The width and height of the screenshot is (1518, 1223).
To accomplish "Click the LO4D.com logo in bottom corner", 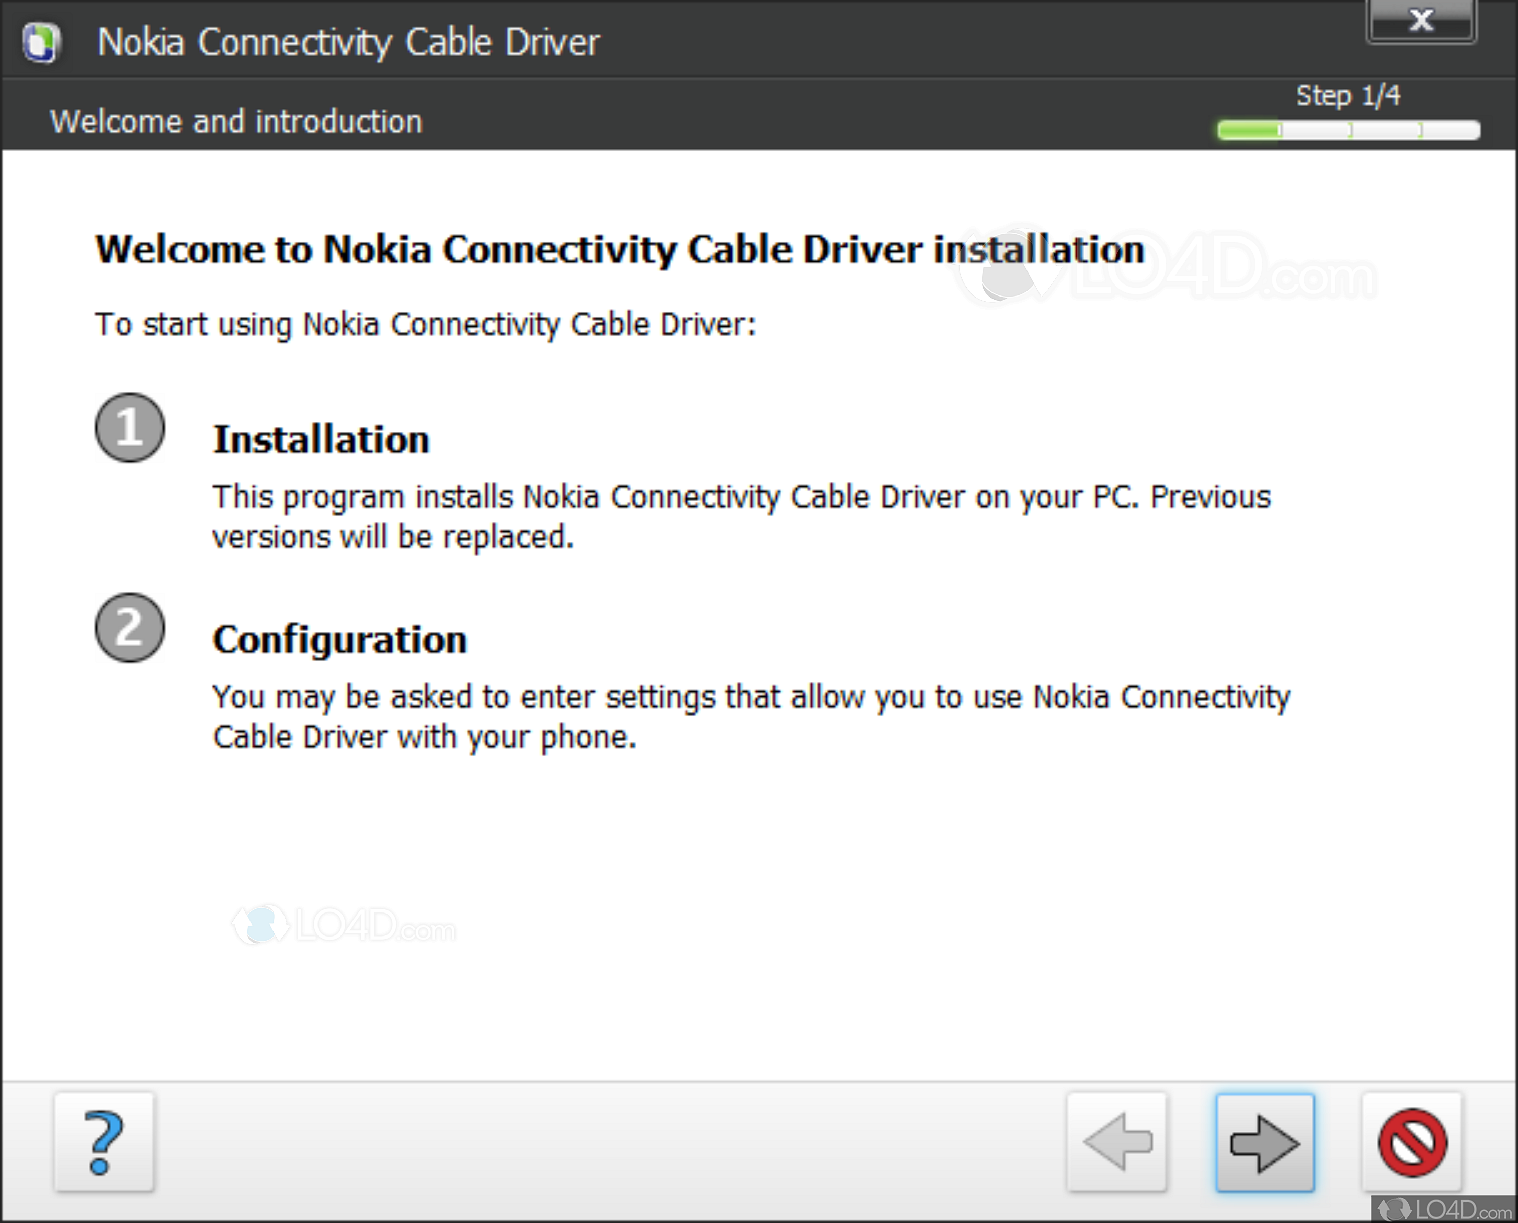I will 1446,1208.
